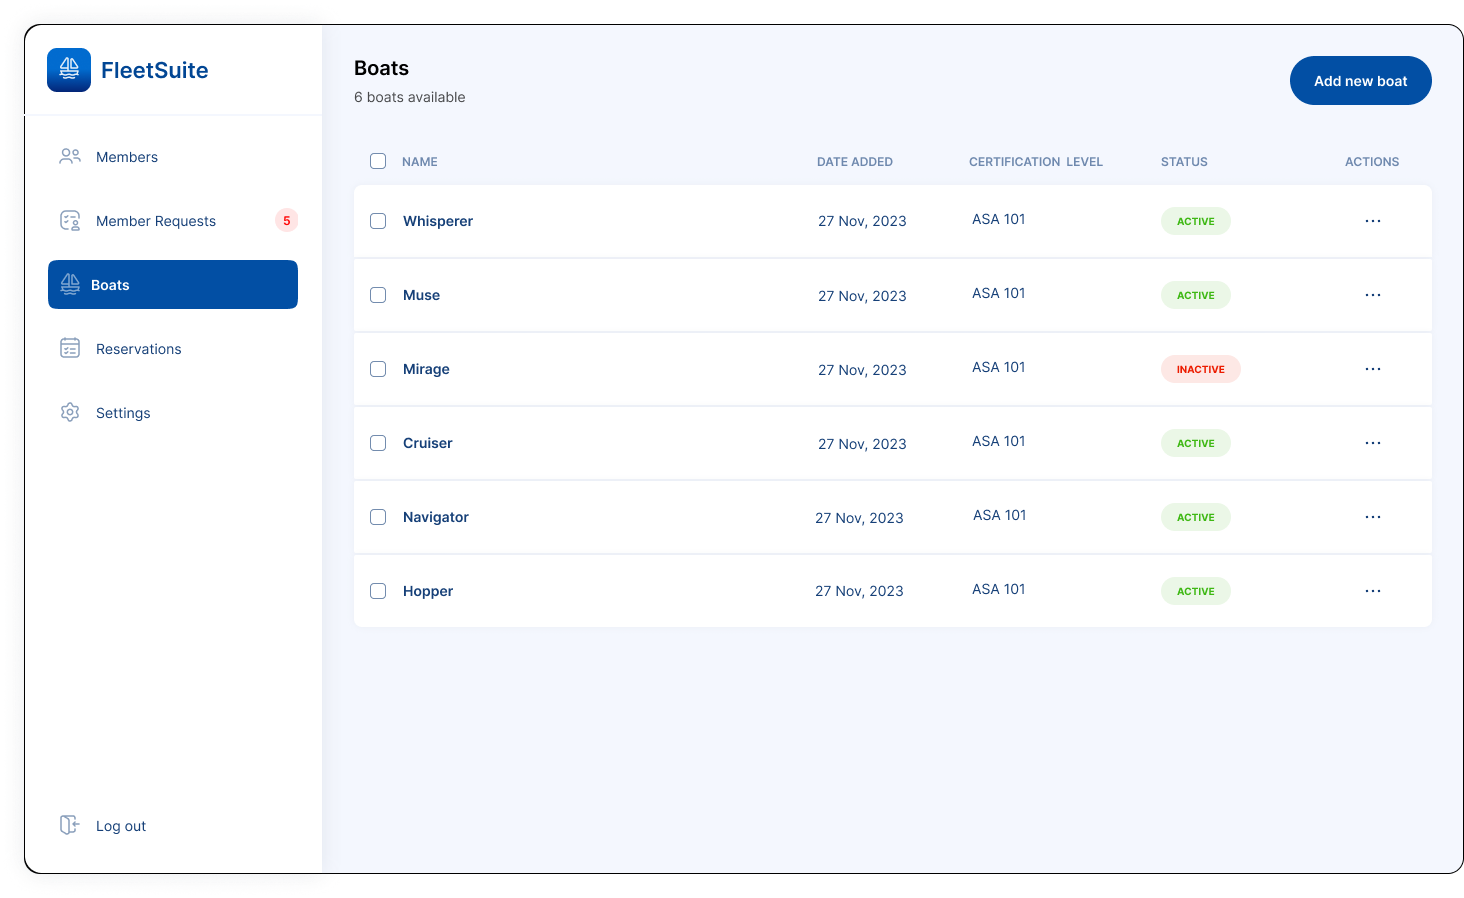Image resolution: width=1464 pixels, height=898 pixels.
Task: Click the Log out door icon
Action: [x=68, y=825]
